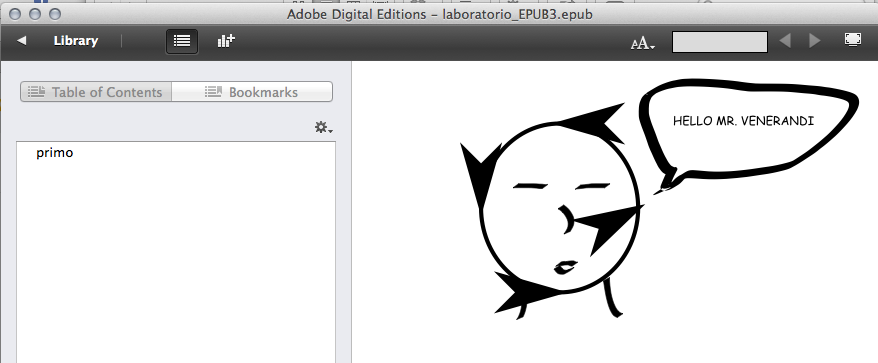
Task: Click the Table of Contents list icon
Action: click(36, 92)
